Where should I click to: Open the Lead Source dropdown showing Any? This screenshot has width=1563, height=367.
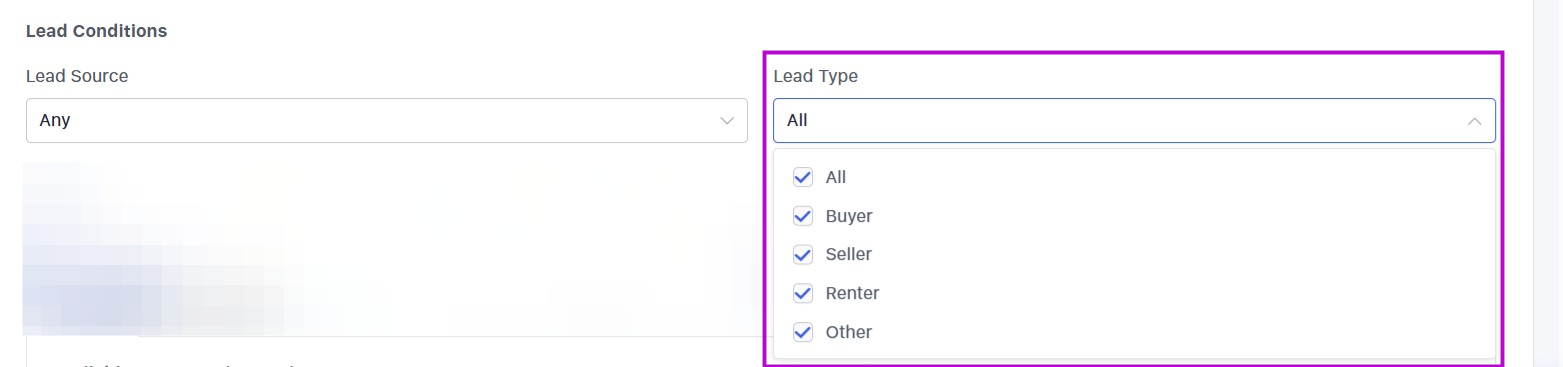point(386,120)
